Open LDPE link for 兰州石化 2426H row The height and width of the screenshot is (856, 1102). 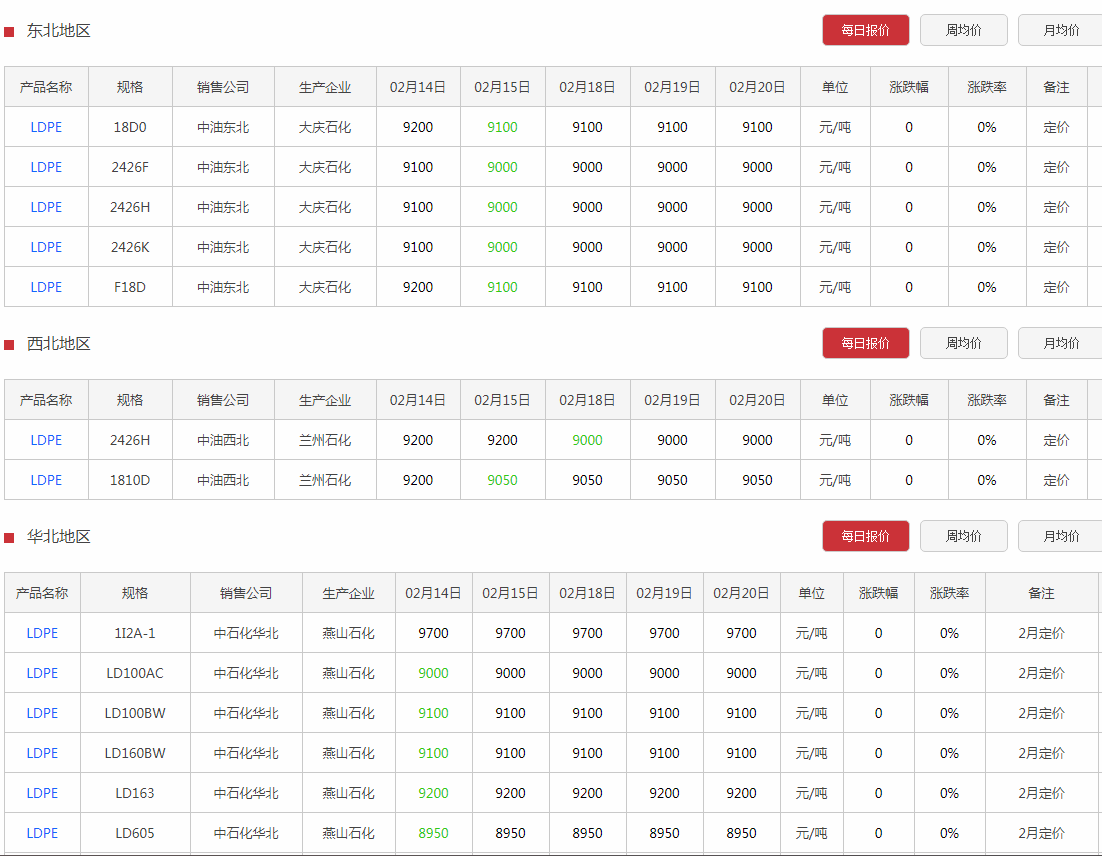tap(46, 440)
